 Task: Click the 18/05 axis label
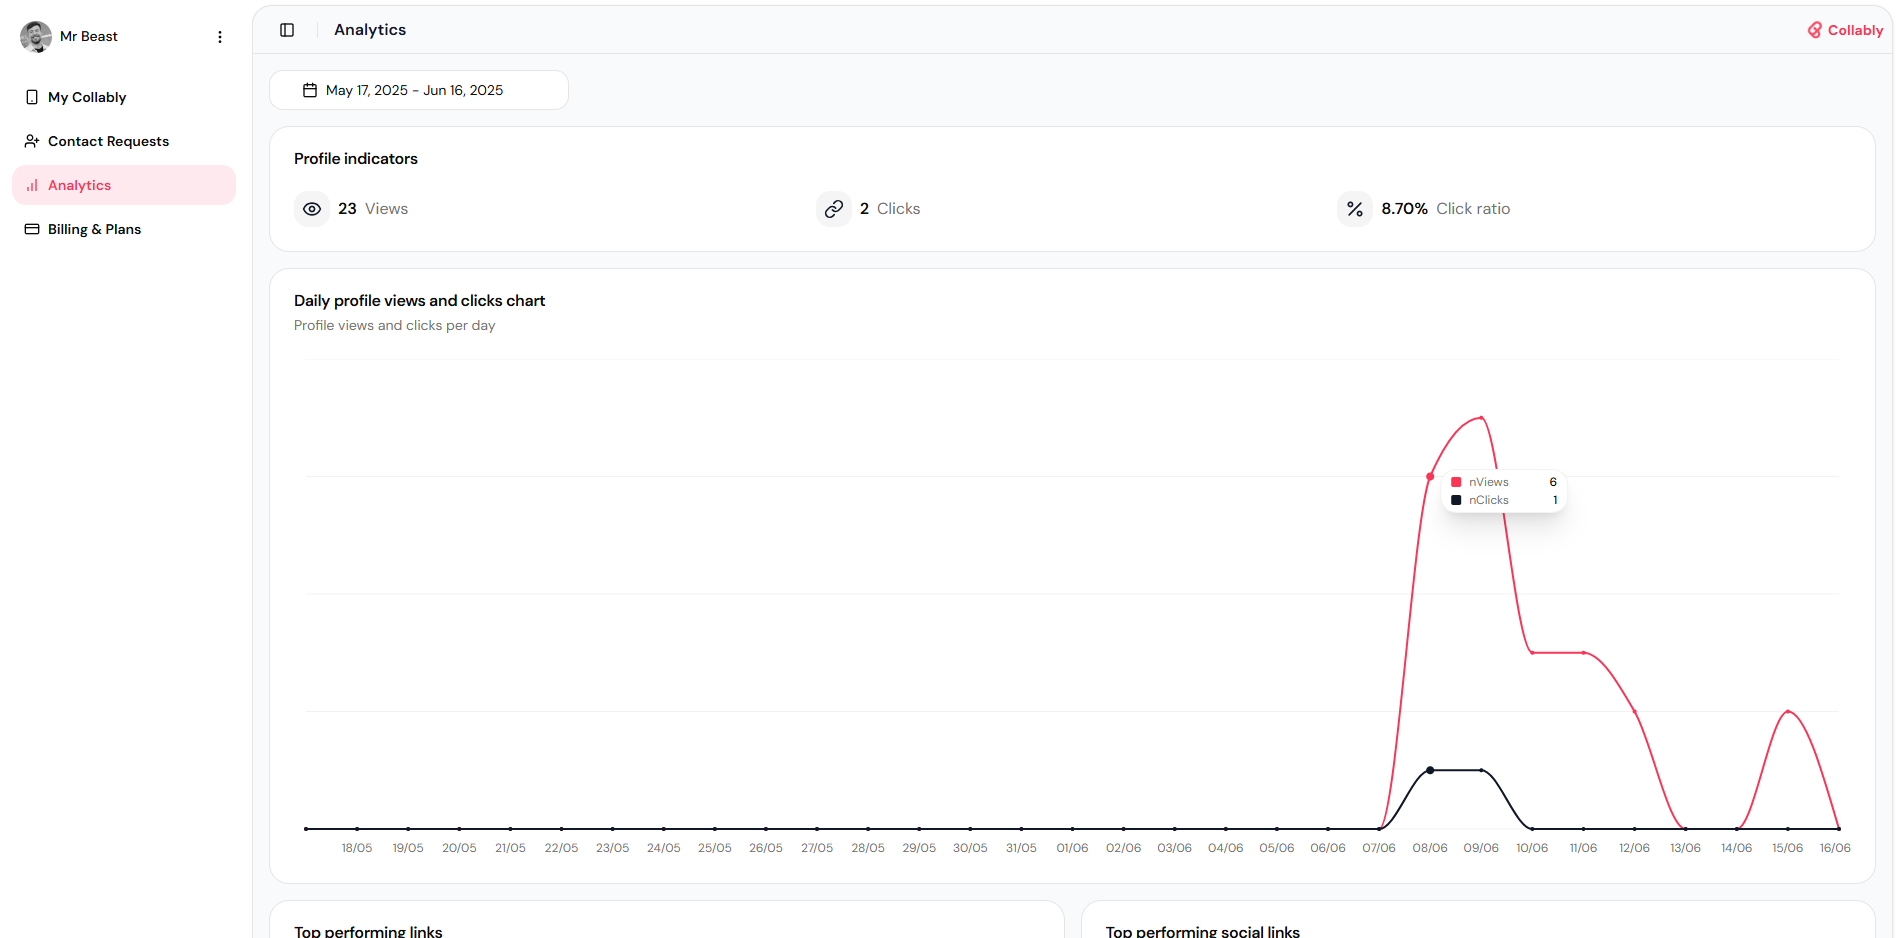(x=357, y=848)
